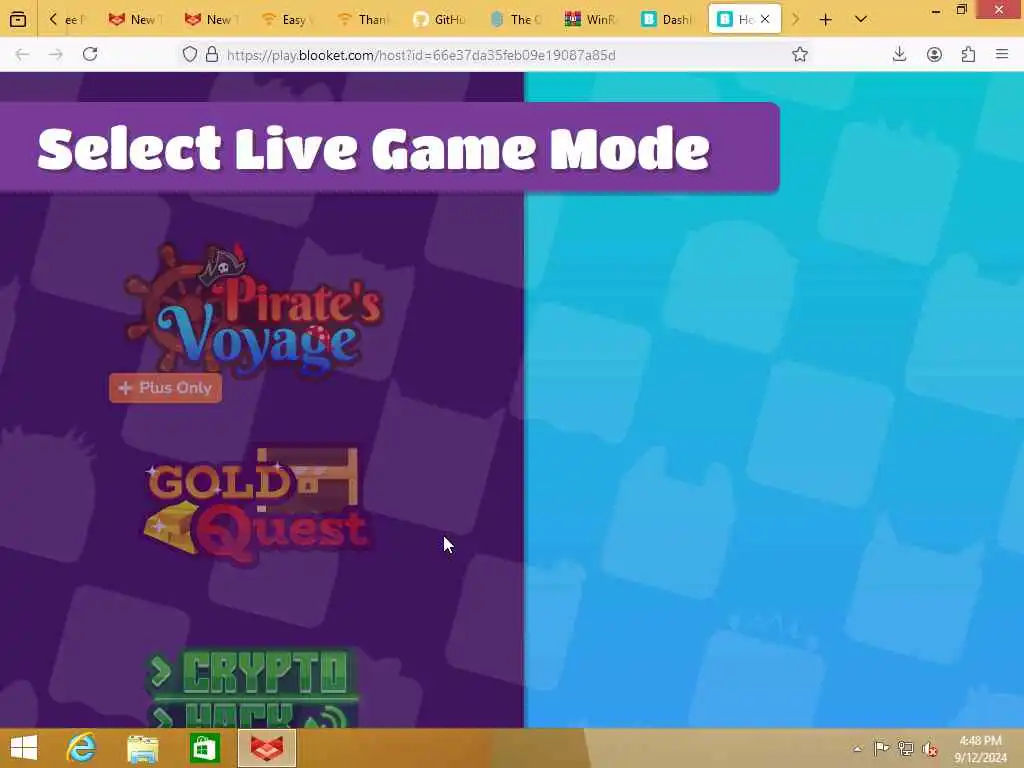1024x768 pixels.
Task: Open the muted volume tray icon
Action: click(929, 748)
